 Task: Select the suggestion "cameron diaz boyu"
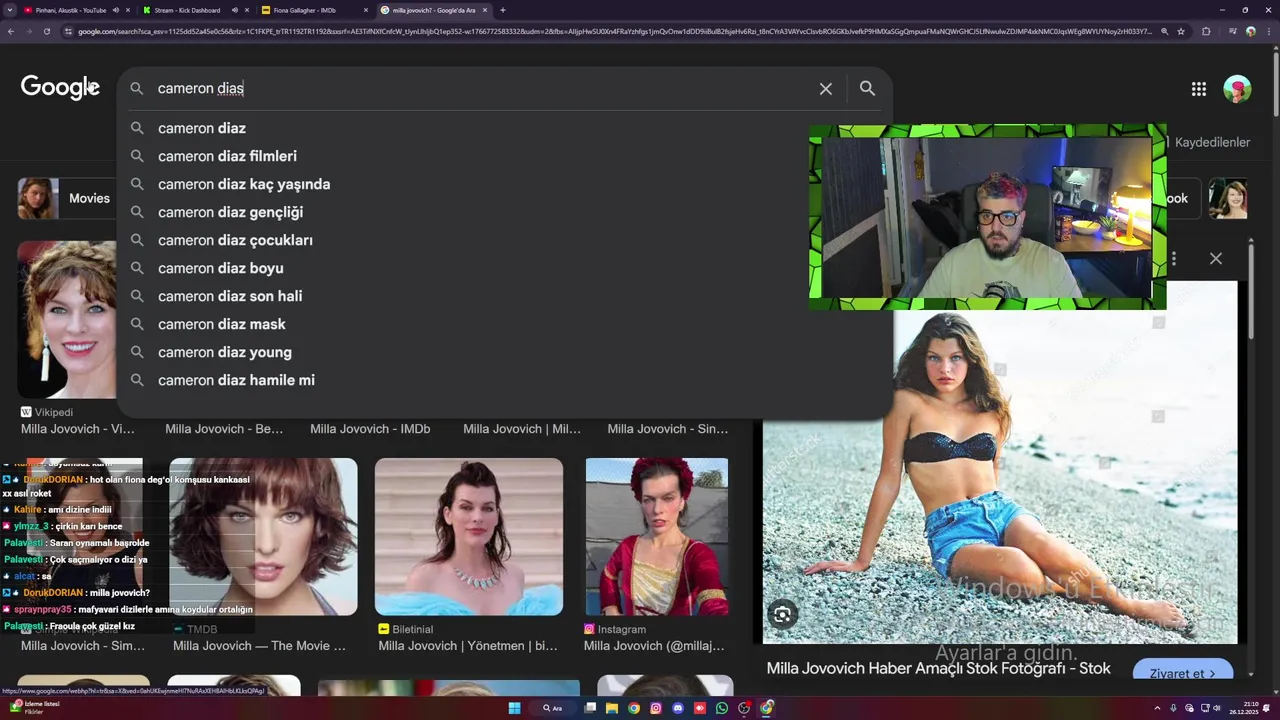505,268
